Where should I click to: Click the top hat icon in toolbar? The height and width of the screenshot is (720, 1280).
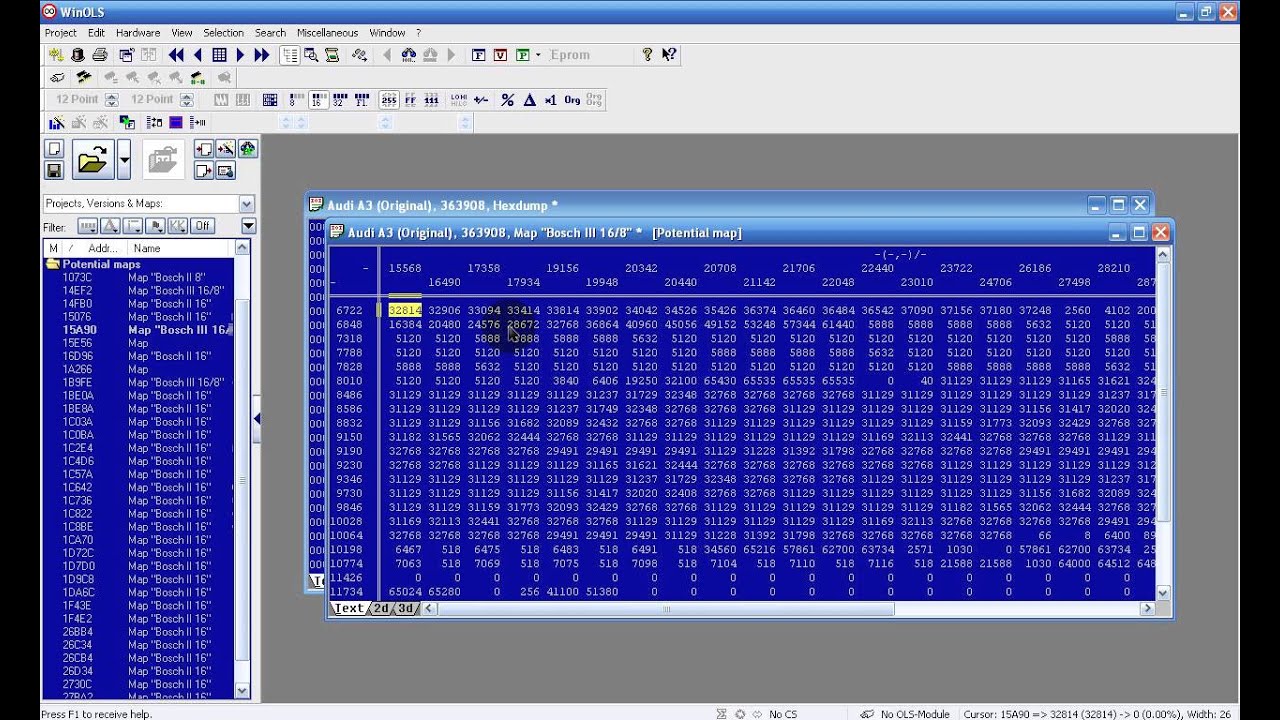(x=77, y=55)
